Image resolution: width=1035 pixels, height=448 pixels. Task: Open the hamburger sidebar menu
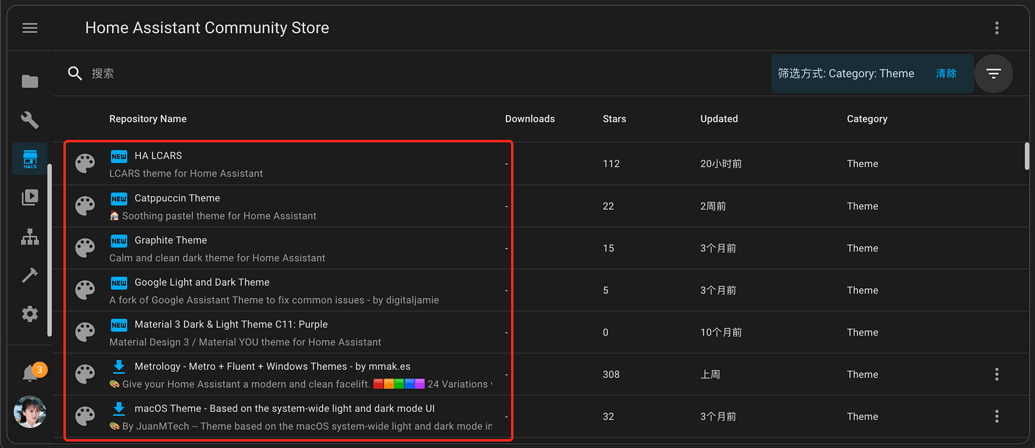tap(30, 28)
